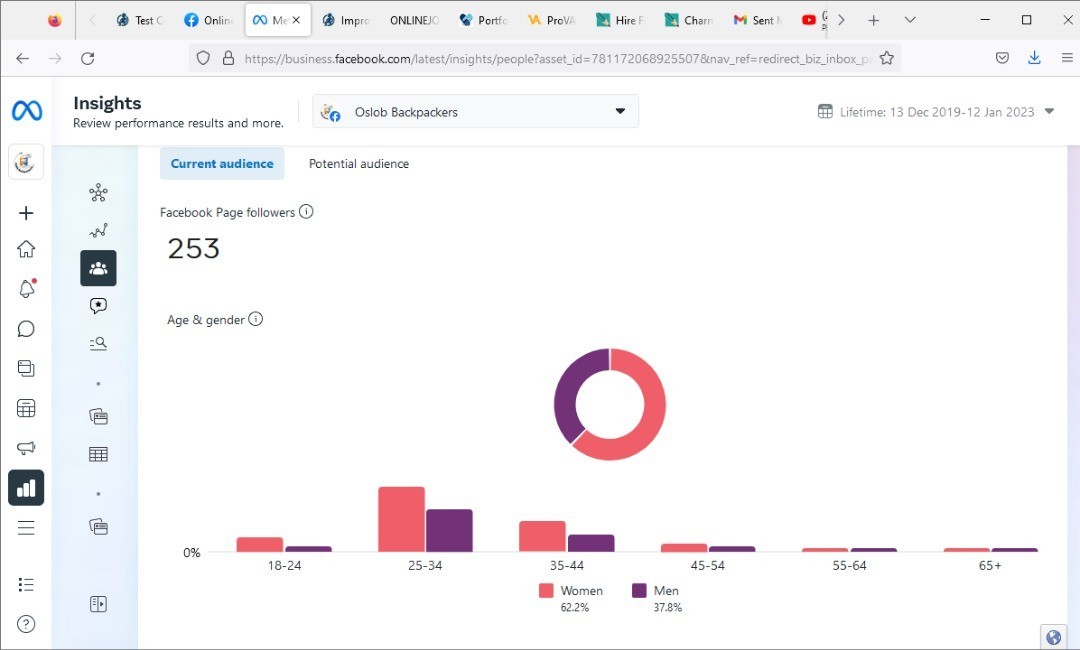Switch to Test C browser tab
1080x650 pixels.
click(140, 20)
